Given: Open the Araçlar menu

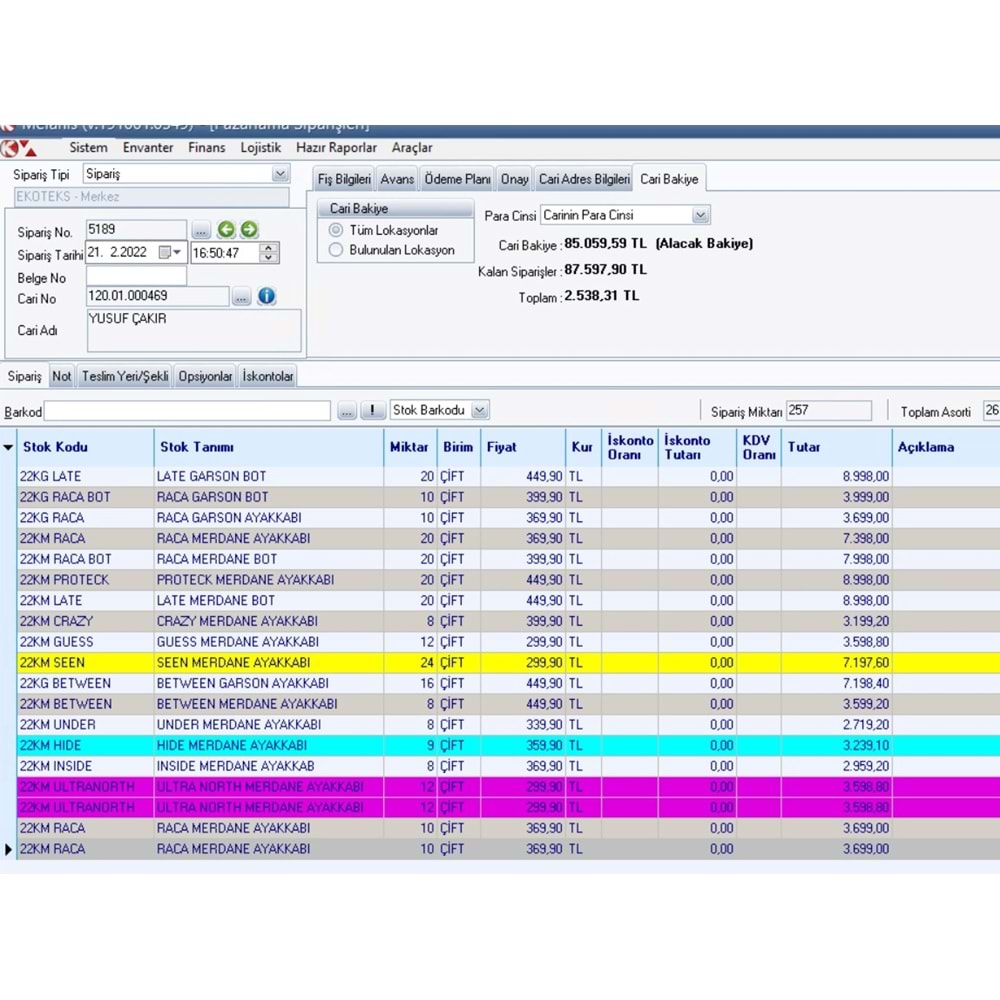Looking at the screenshot, I should click(412, 148).
